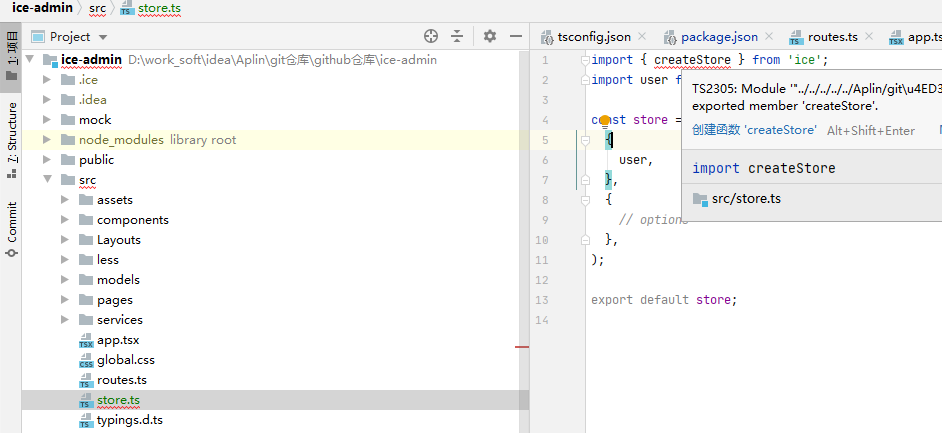Expand the models folder
The image size is (942, 433).
(x=65, y=280)
